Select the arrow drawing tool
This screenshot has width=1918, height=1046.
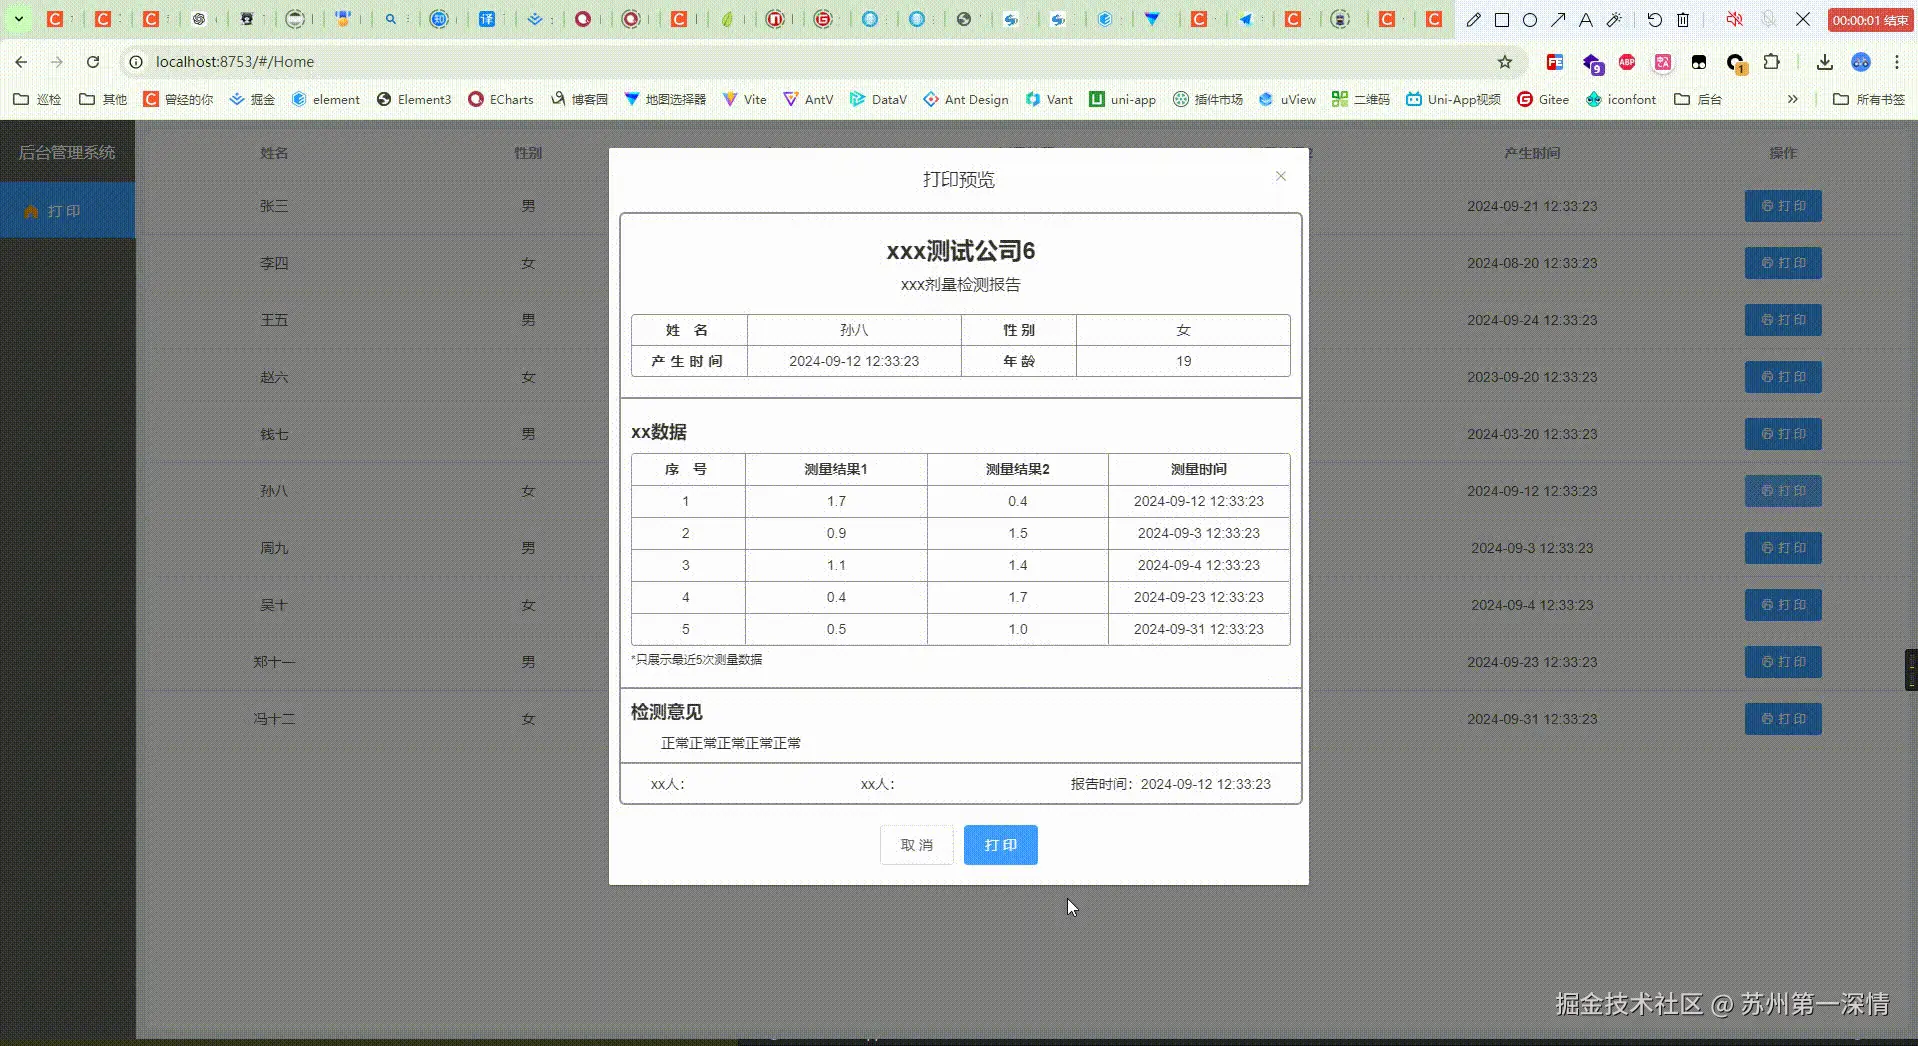(1558, 19)
